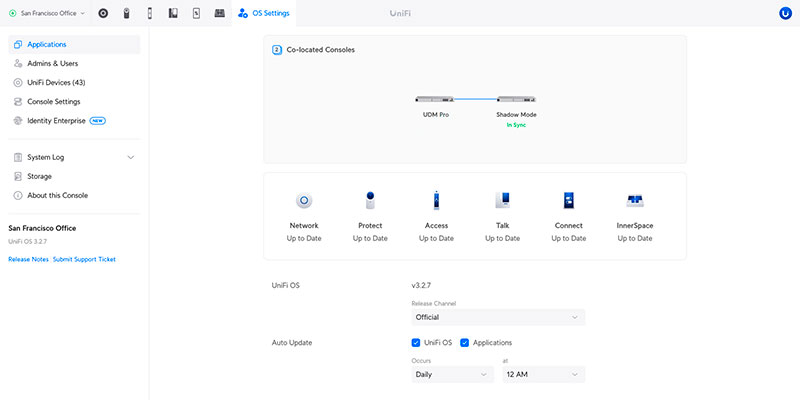Select the OS Settings tab
The width and height of the screenshot is (800, 400).
(264, 13)
